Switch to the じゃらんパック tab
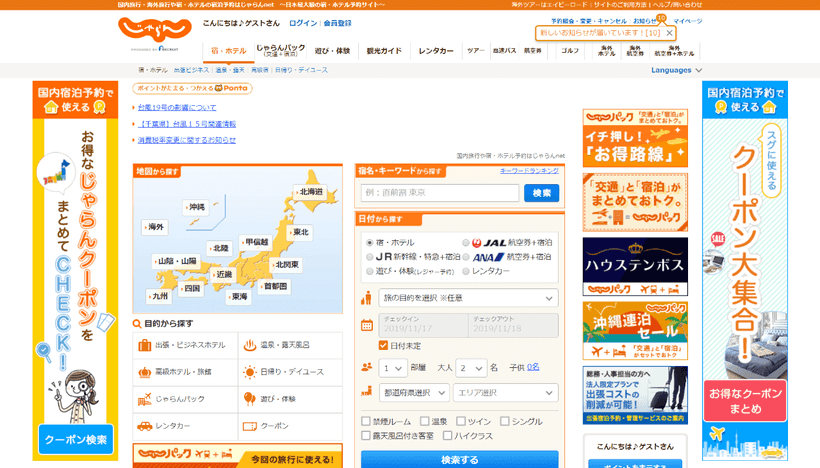This screenshot has height=468, width=820. click(x=280, y=51)
